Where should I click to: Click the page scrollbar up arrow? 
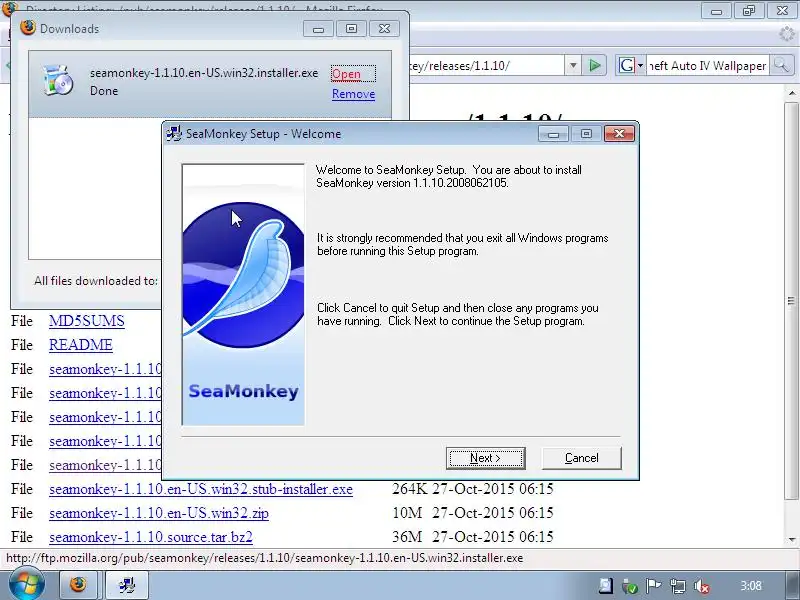click(x=791, y=93)
